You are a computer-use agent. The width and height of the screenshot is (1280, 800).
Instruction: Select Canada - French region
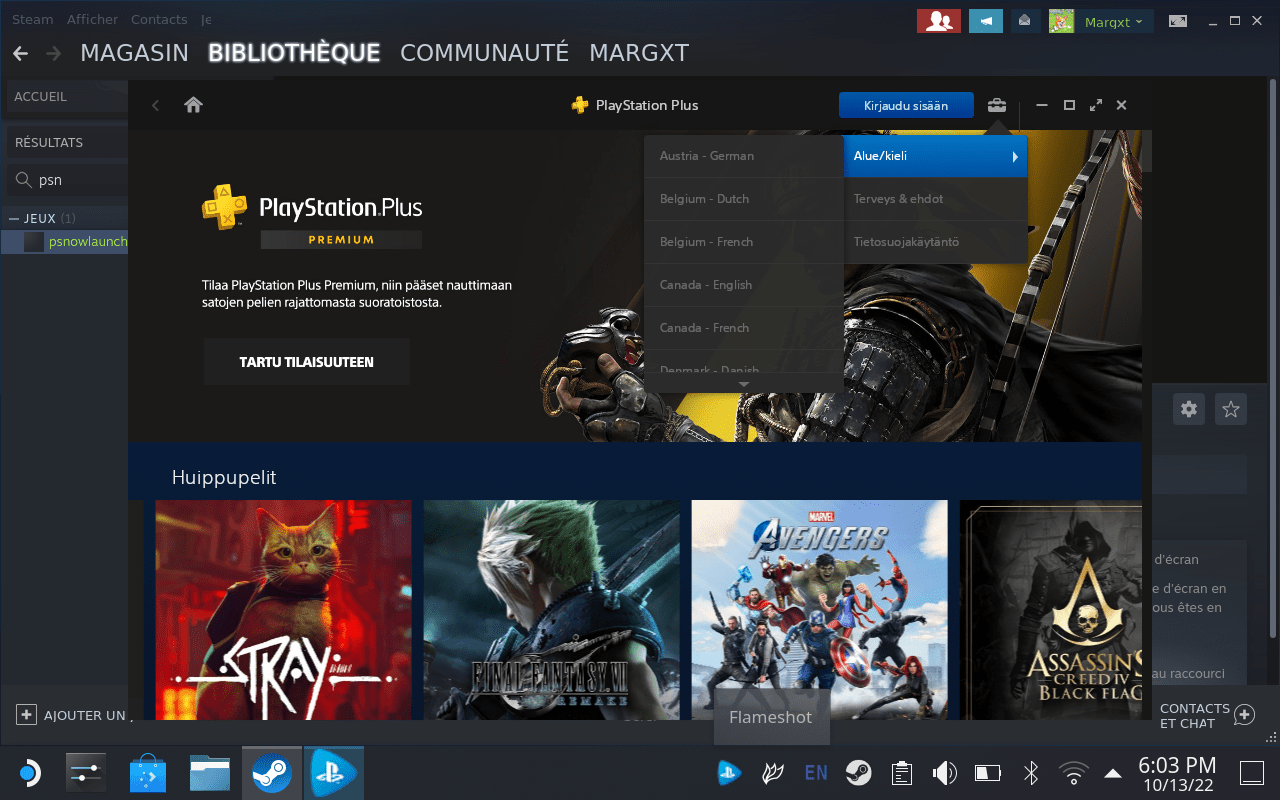[744, 328]
